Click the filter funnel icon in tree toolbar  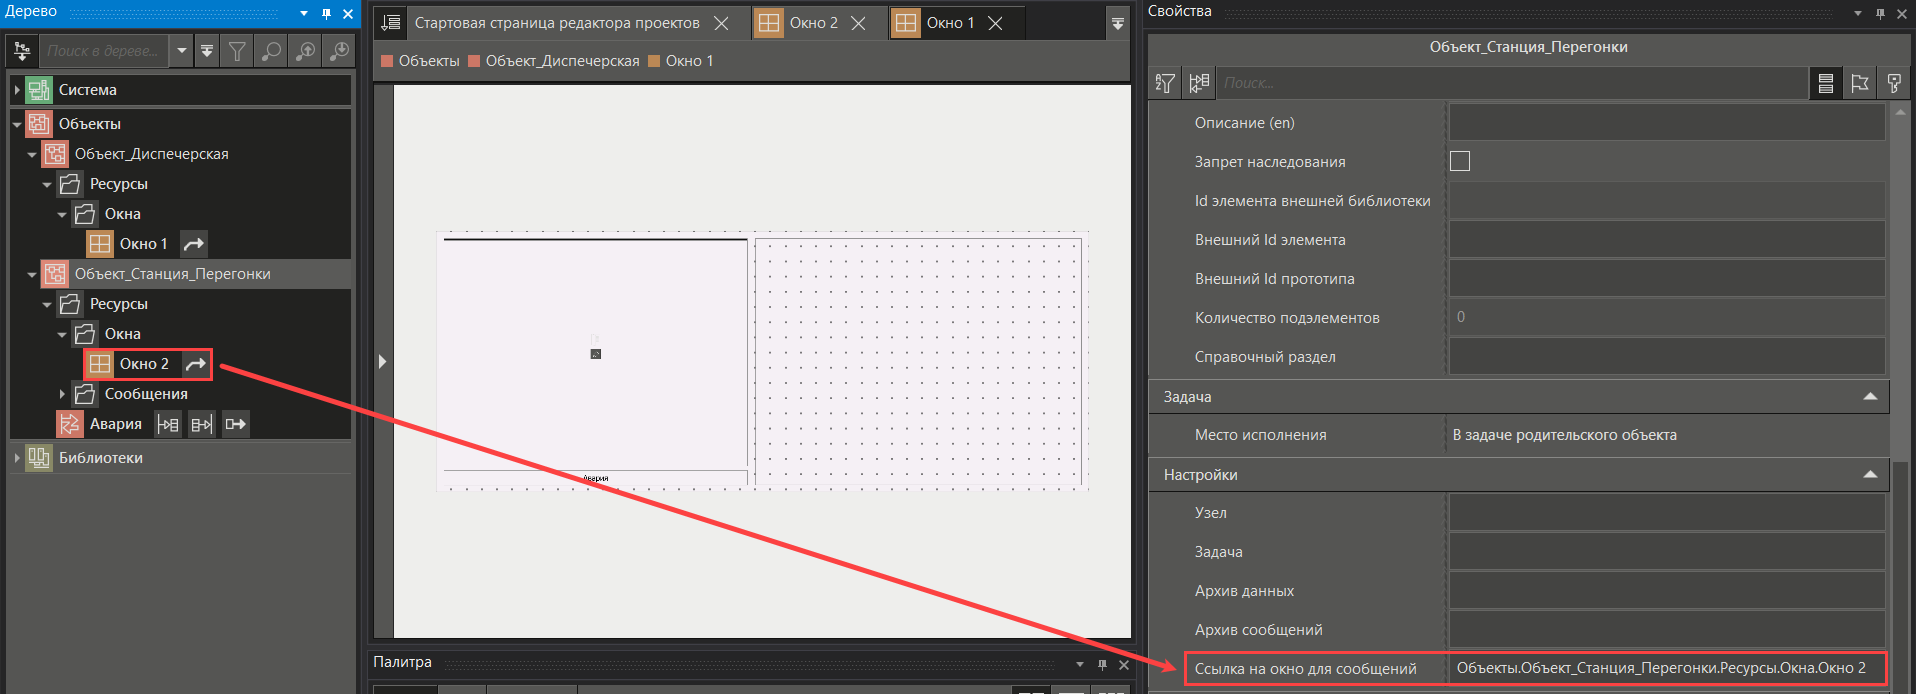237,51
